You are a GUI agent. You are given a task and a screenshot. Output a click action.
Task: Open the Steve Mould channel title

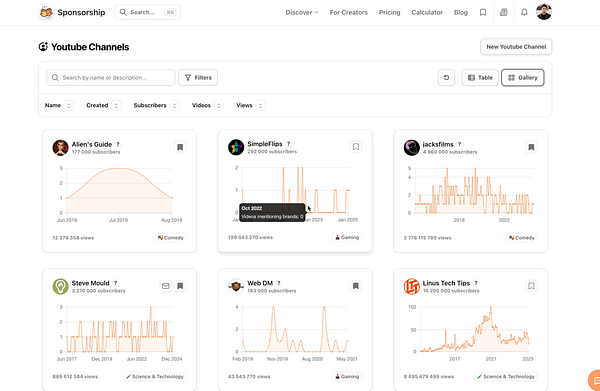click(x=91, y=283)
